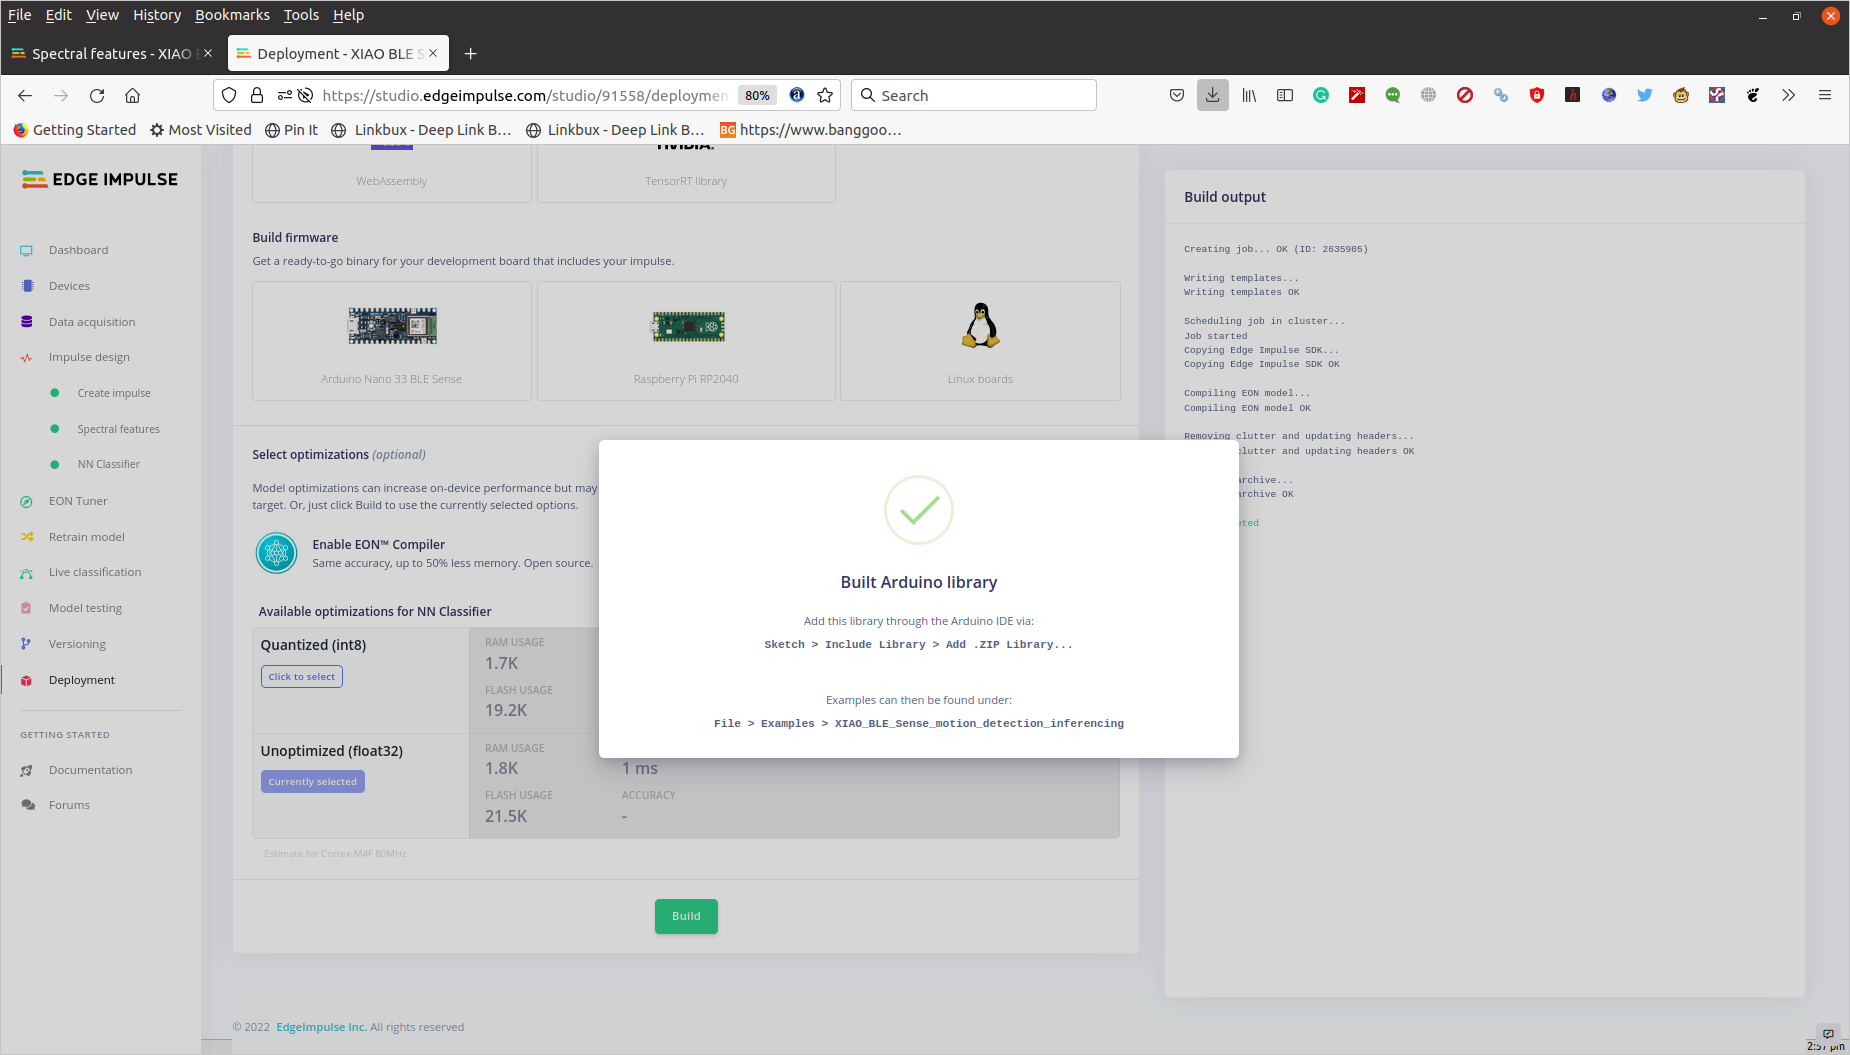Open Impulse design section
This screenshot has height=1055, width=1850.
point(89,357)
